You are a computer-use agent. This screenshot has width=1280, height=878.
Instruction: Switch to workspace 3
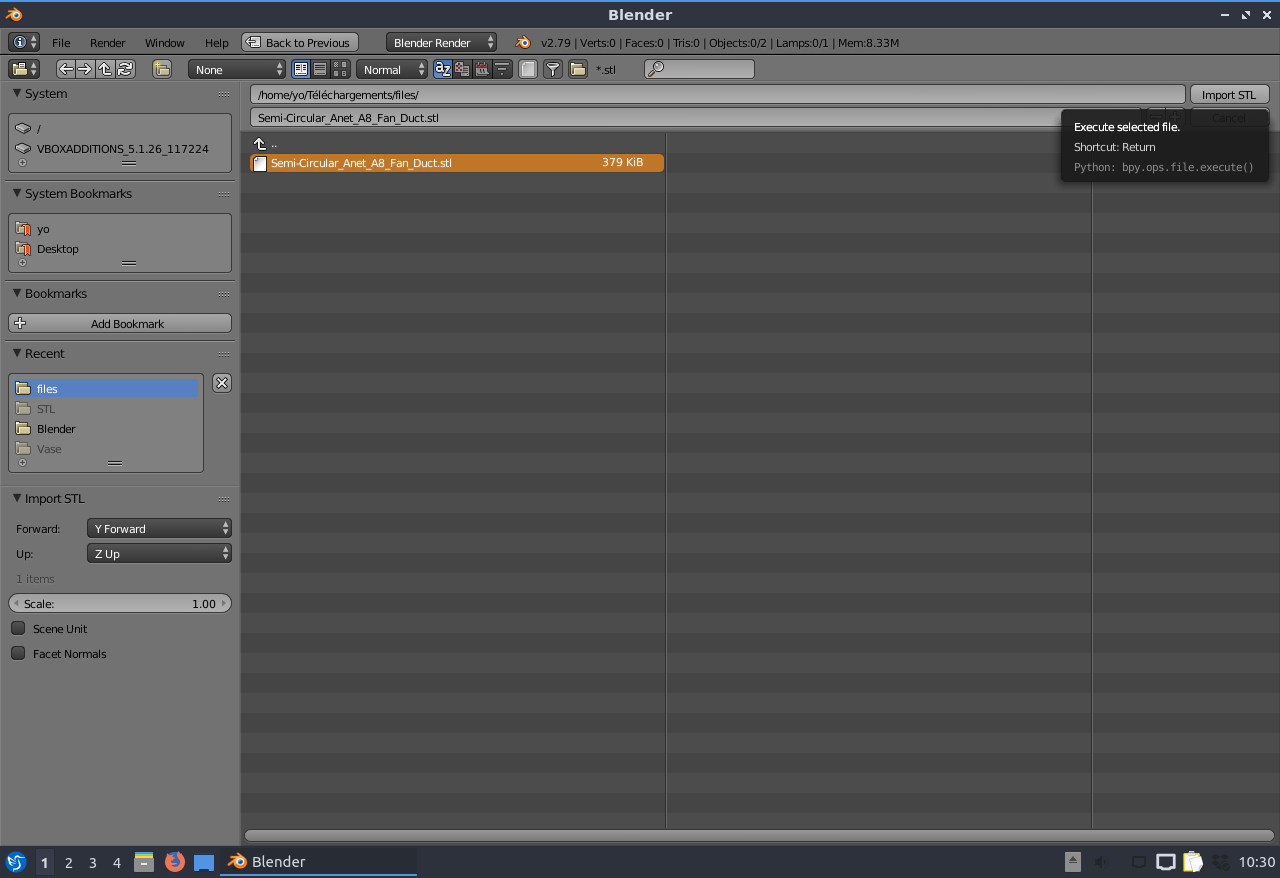pyautogui.click(x=92, y=862)
